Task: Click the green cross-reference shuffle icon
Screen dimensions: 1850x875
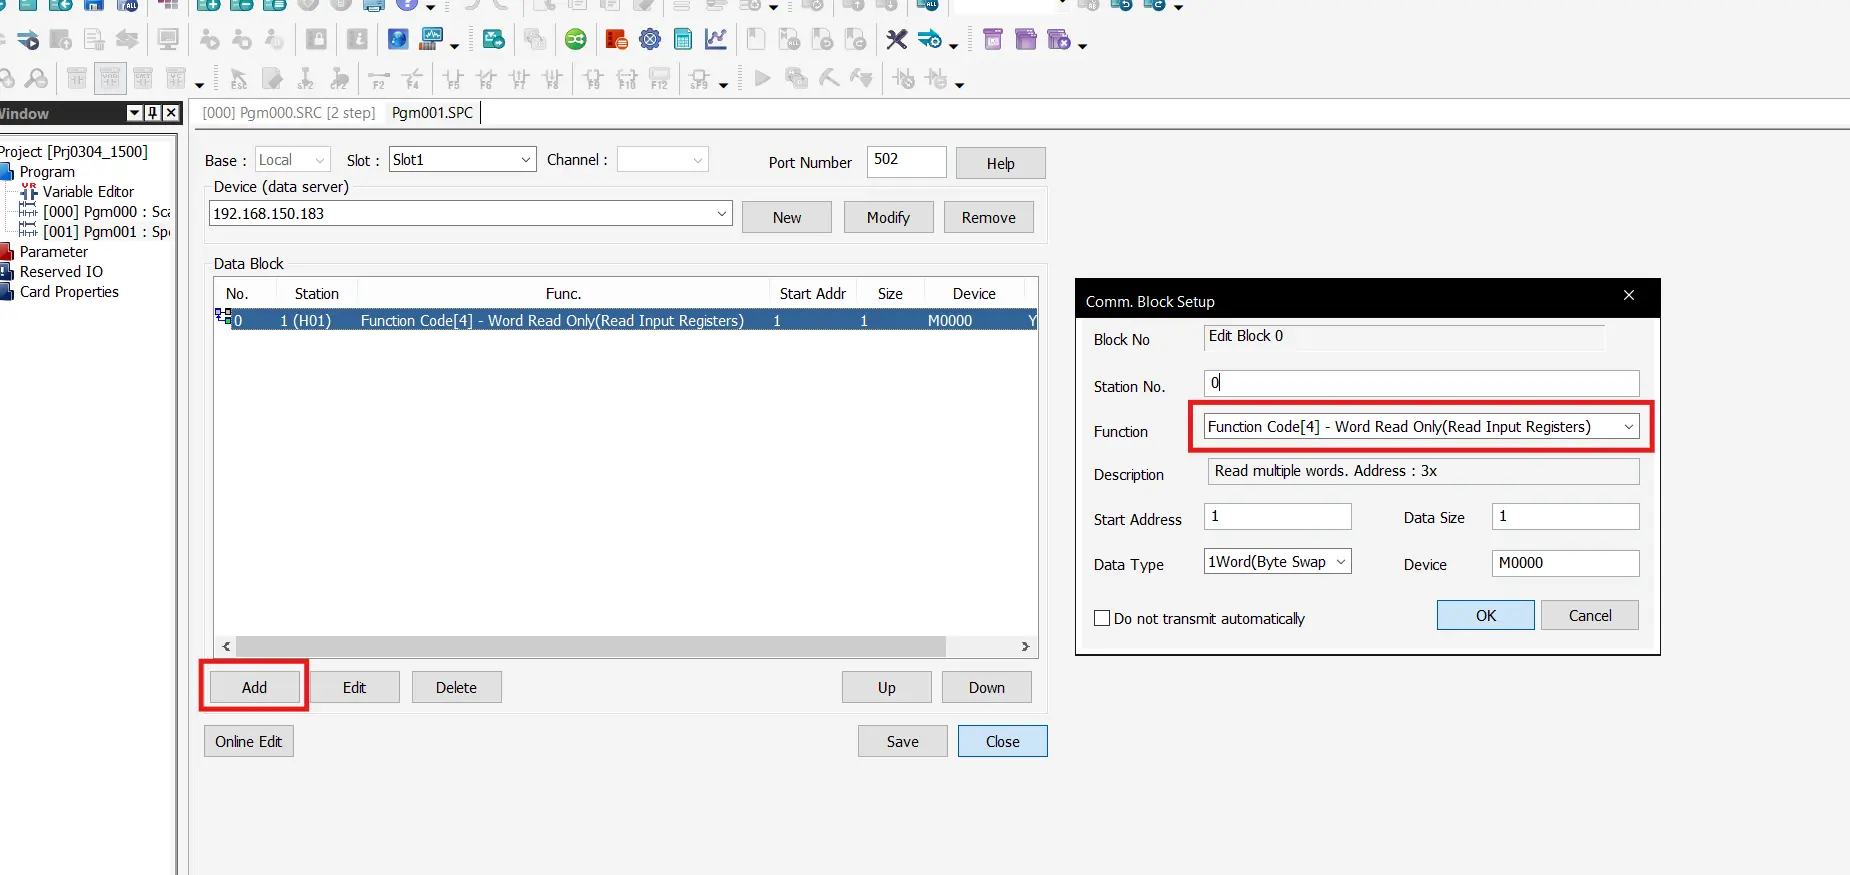Action: pos(576,40)
